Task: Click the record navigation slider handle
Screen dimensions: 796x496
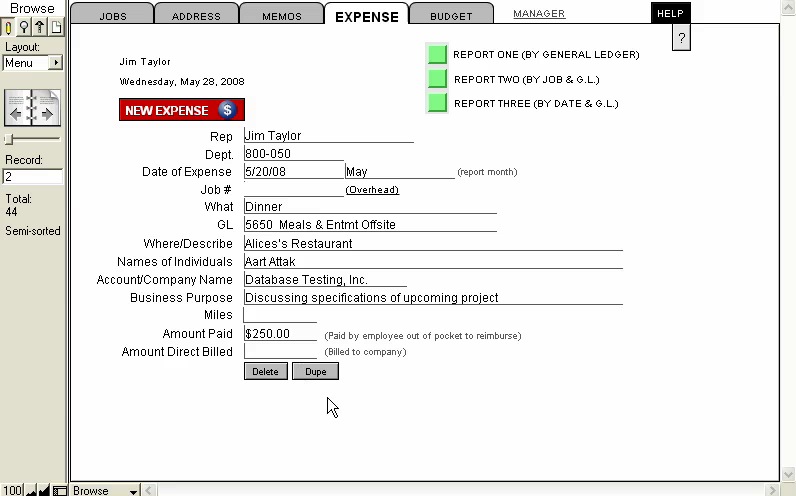Action: (8, 139)
